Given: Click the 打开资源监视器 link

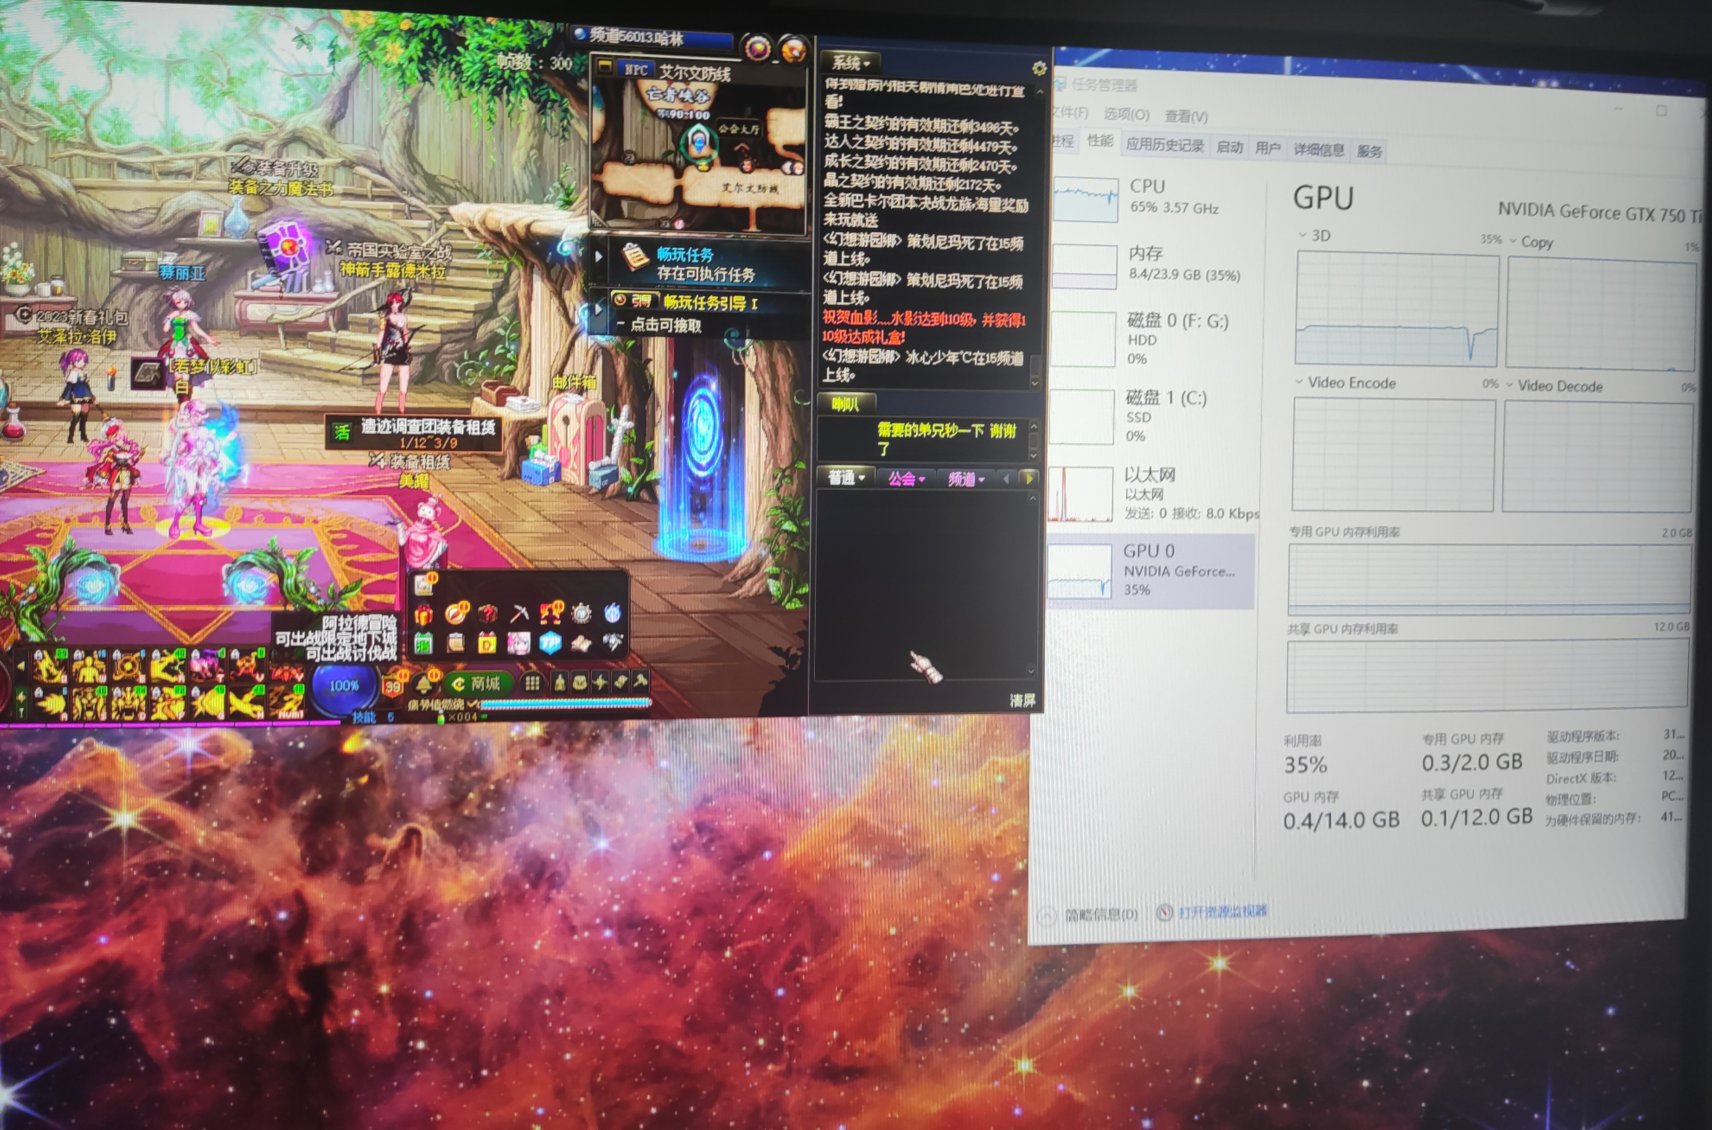Looking at the screenshot, I should click(1222, 911).
